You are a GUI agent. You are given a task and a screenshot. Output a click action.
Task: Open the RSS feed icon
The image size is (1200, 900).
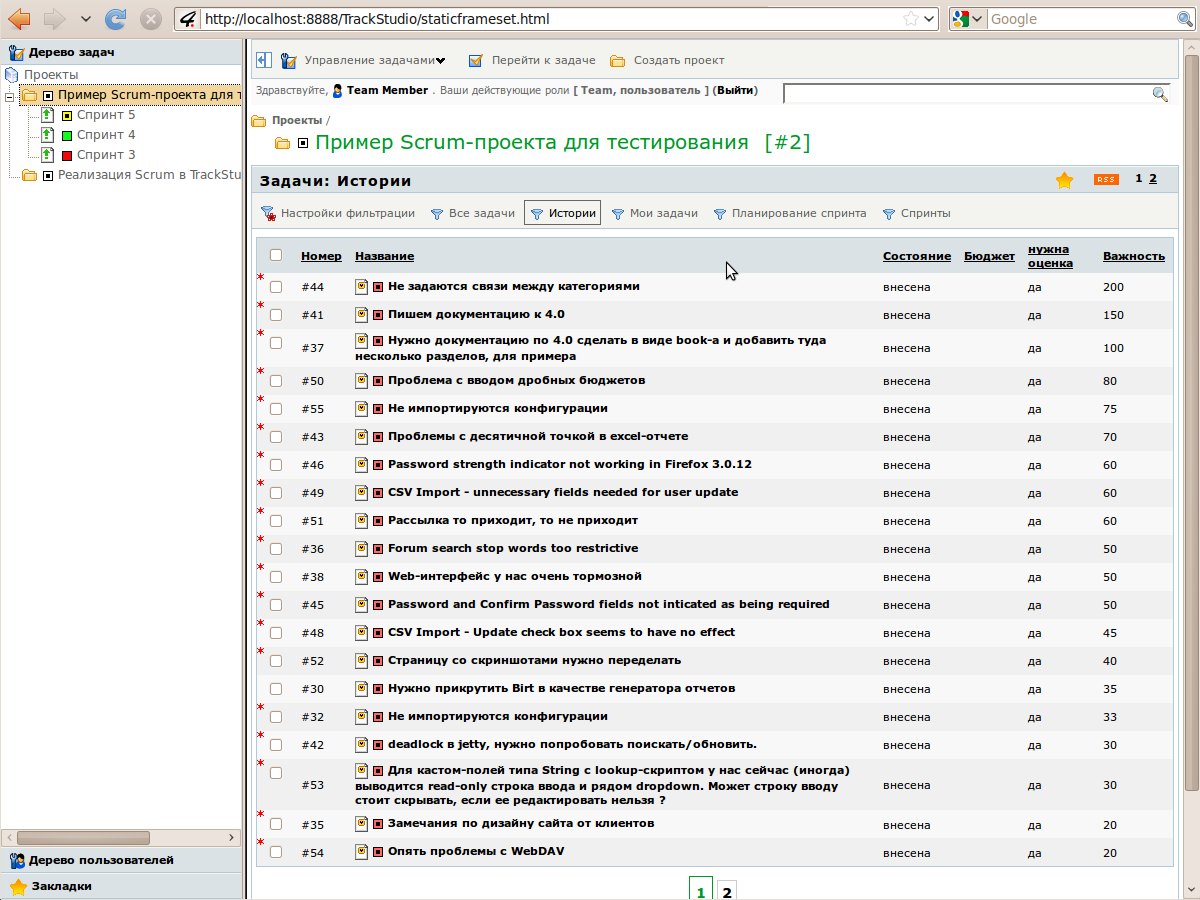point(1105,180)
